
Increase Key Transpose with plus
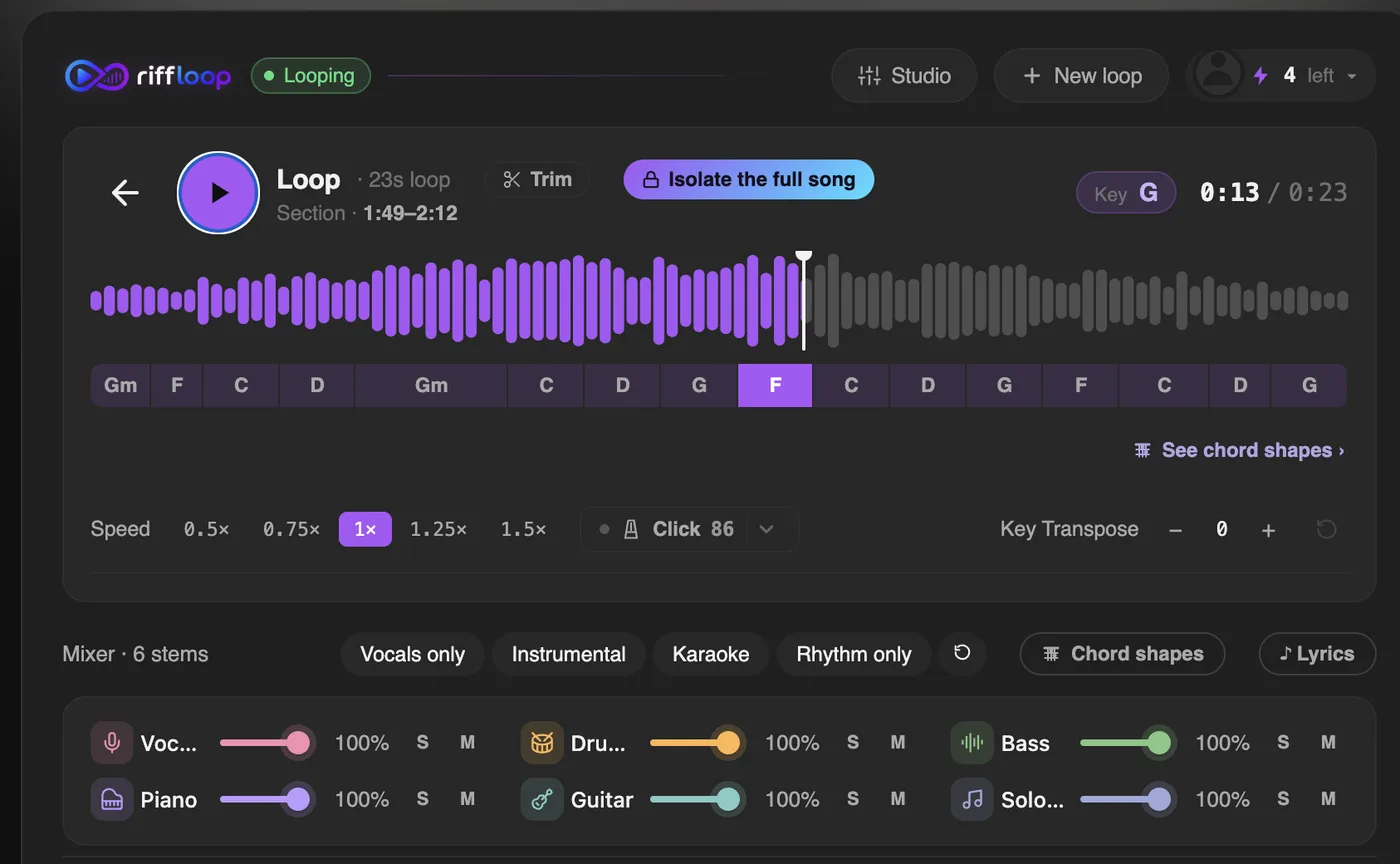[1268, 530]
